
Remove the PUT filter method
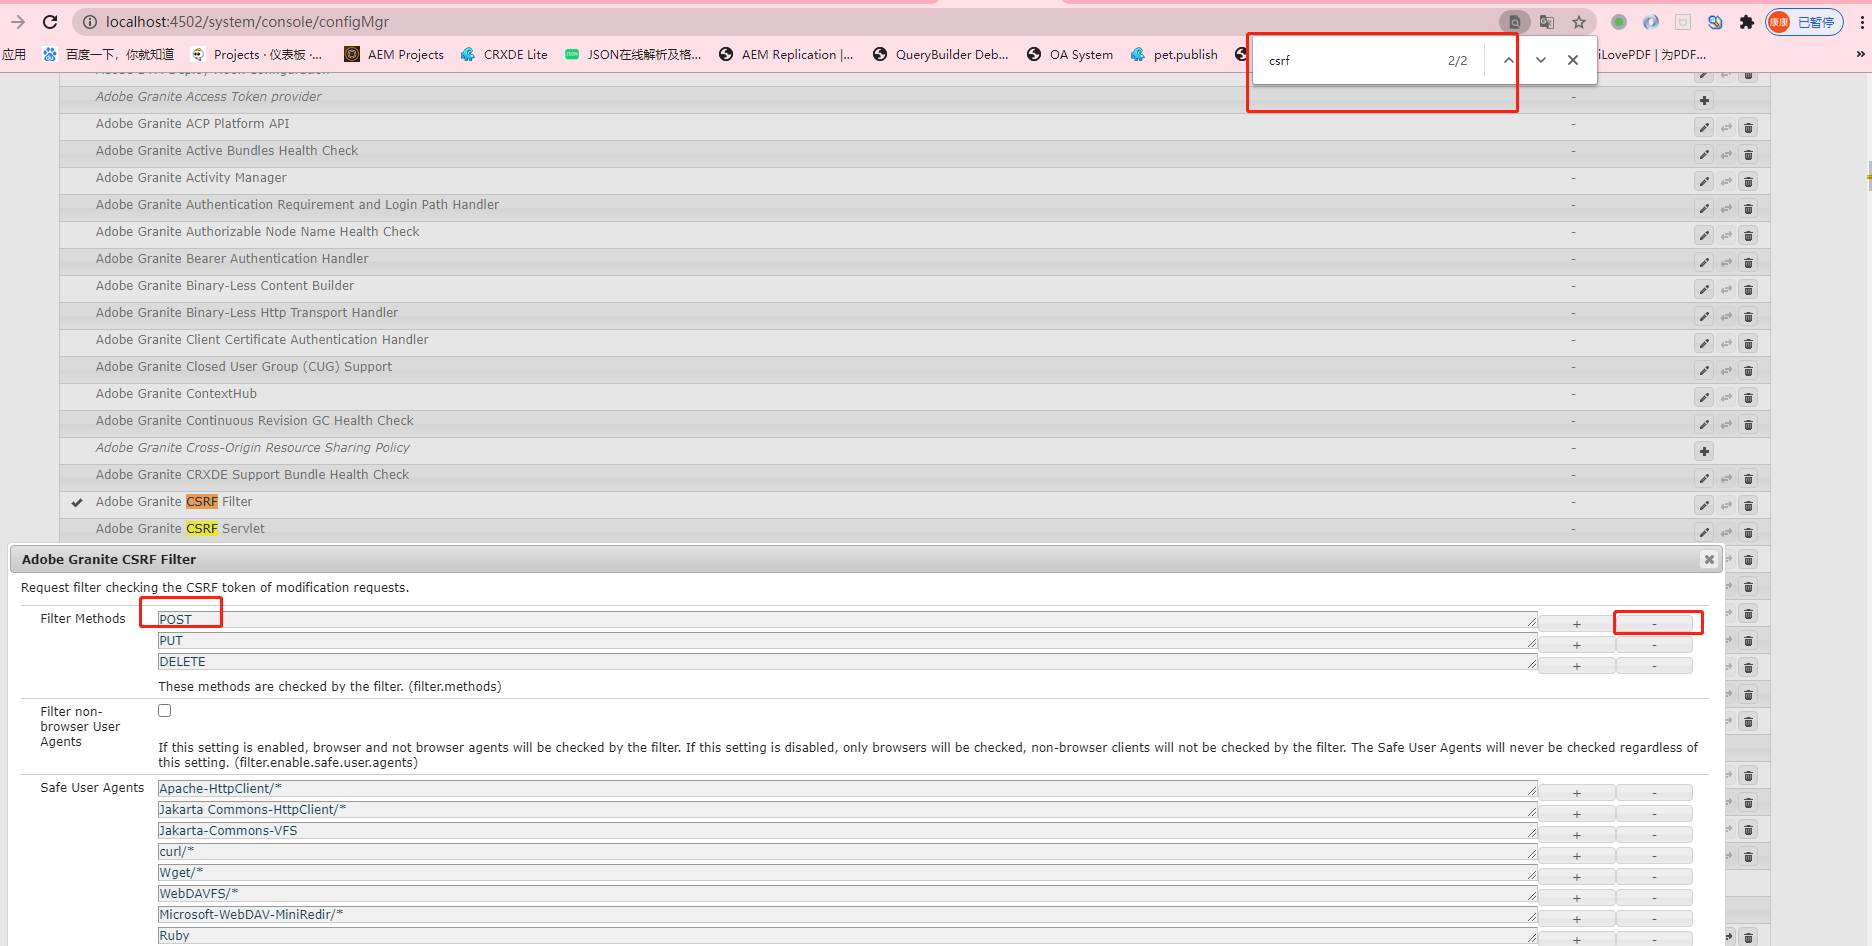pyautogui.click(x=1654, y=645)
